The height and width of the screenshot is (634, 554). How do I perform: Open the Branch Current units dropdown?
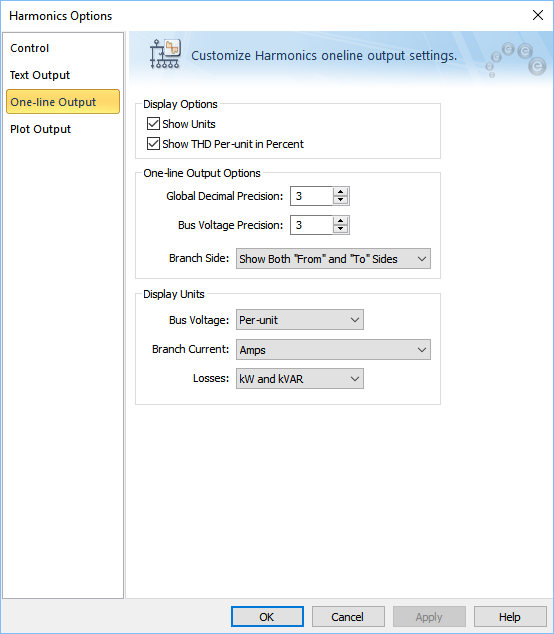click(x=333, y=350)
